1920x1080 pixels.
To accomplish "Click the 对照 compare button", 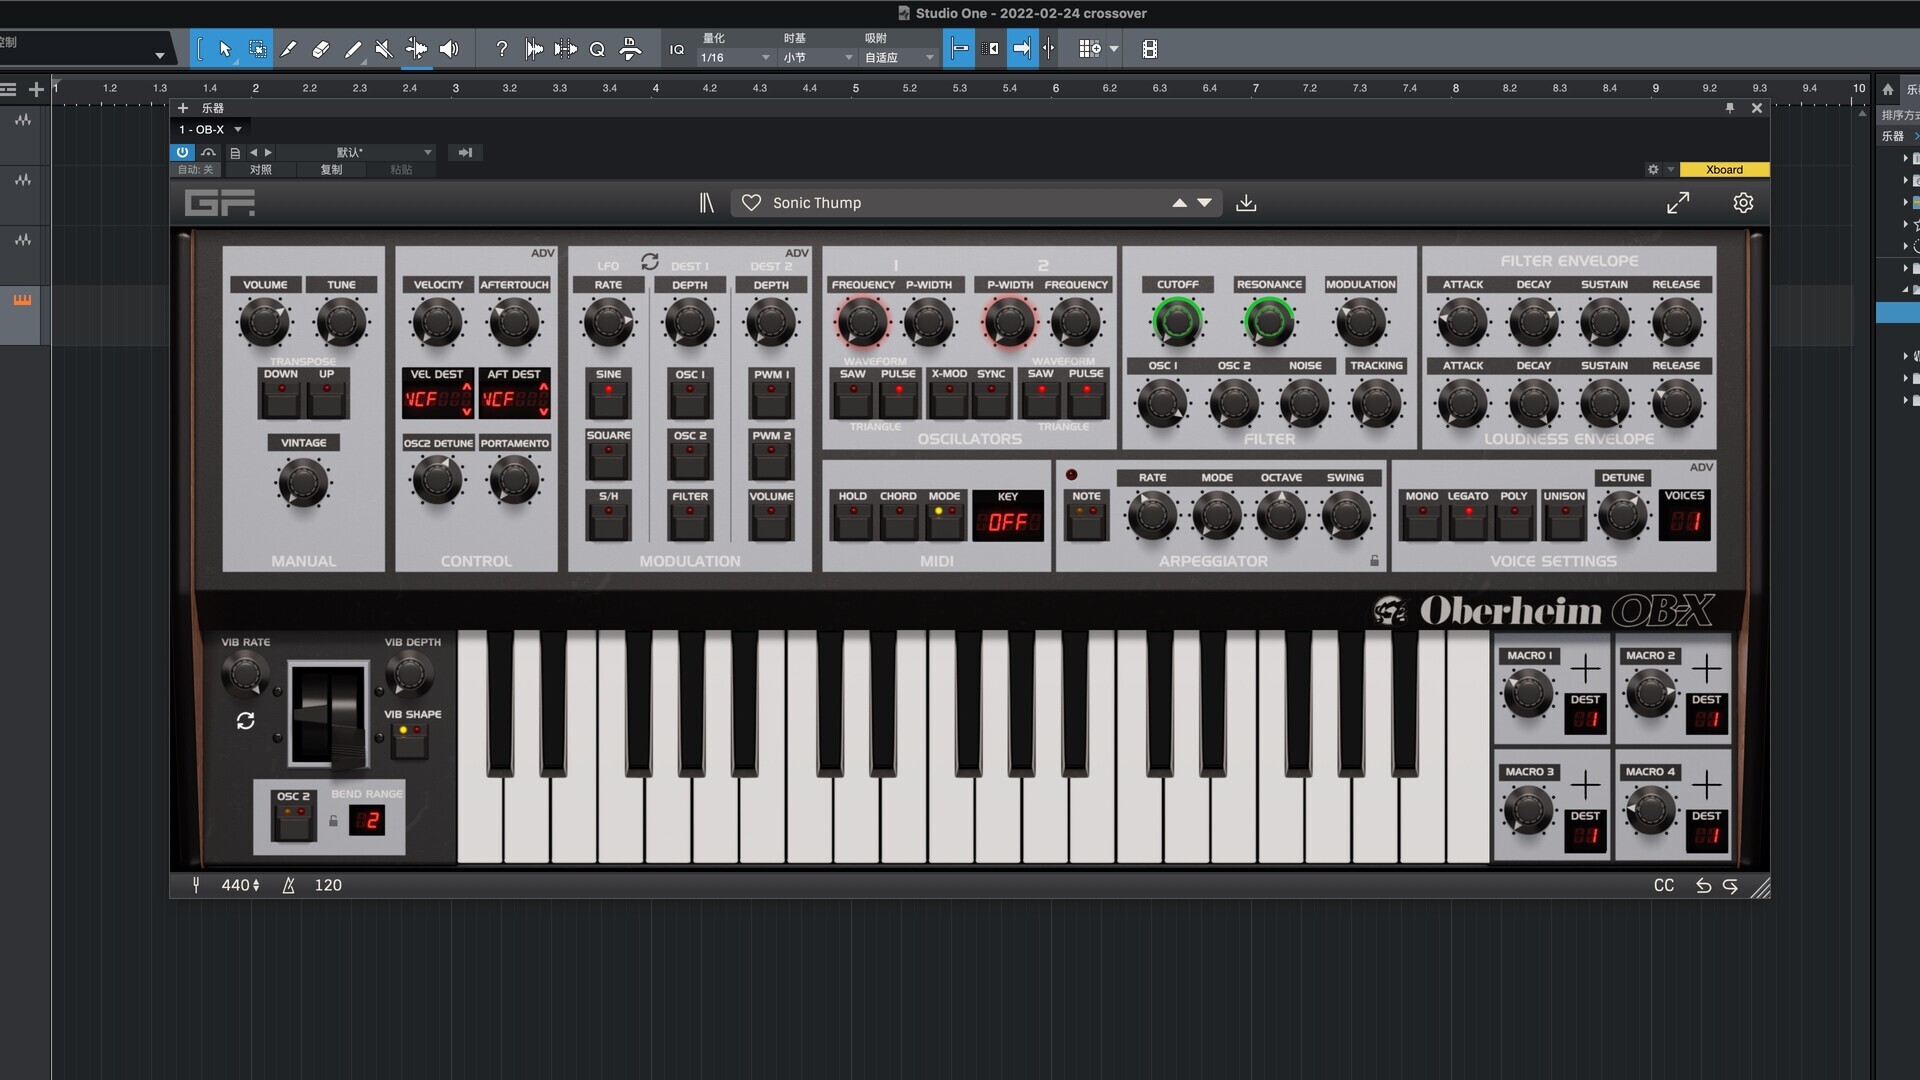I will pos(261,170).
